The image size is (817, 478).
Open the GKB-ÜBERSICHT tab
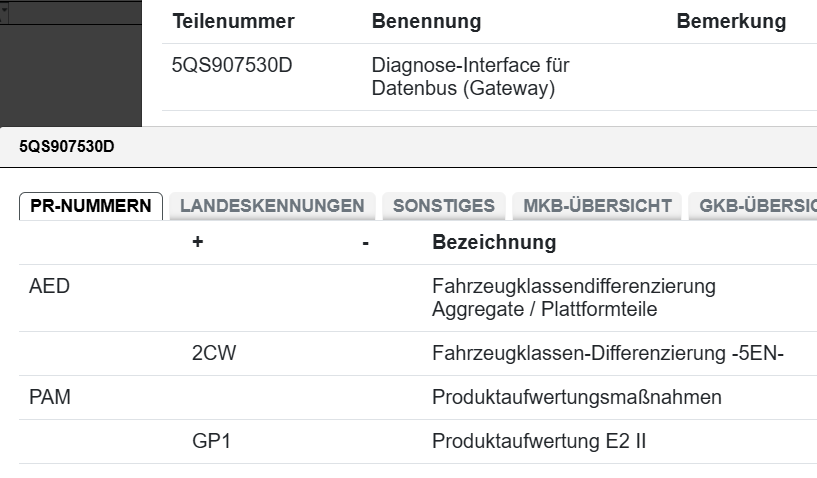click(757, 206)
